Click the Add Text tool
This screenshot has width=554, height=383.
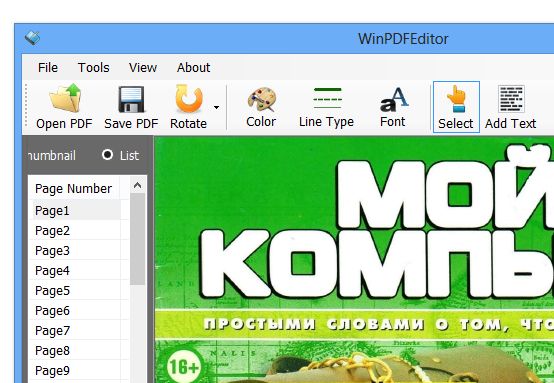click(511, 107)
